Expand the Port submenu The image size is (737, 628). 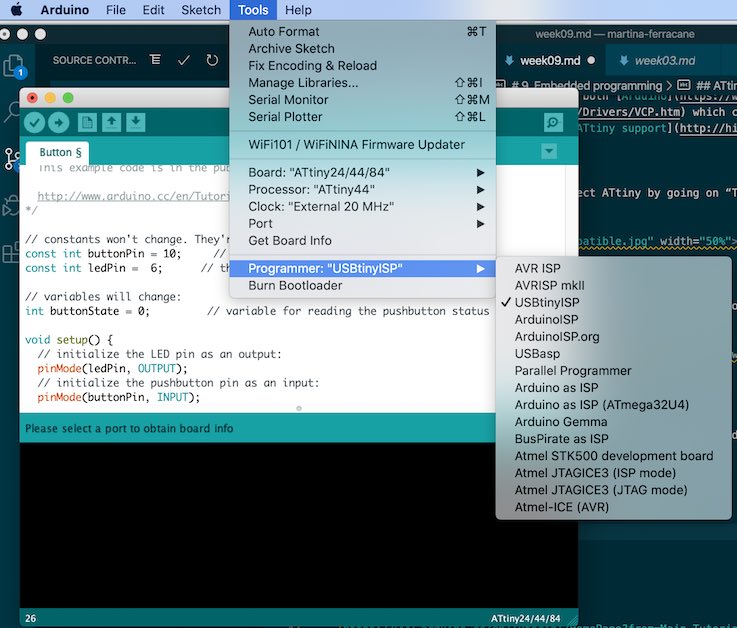click(x=362, y=223)
